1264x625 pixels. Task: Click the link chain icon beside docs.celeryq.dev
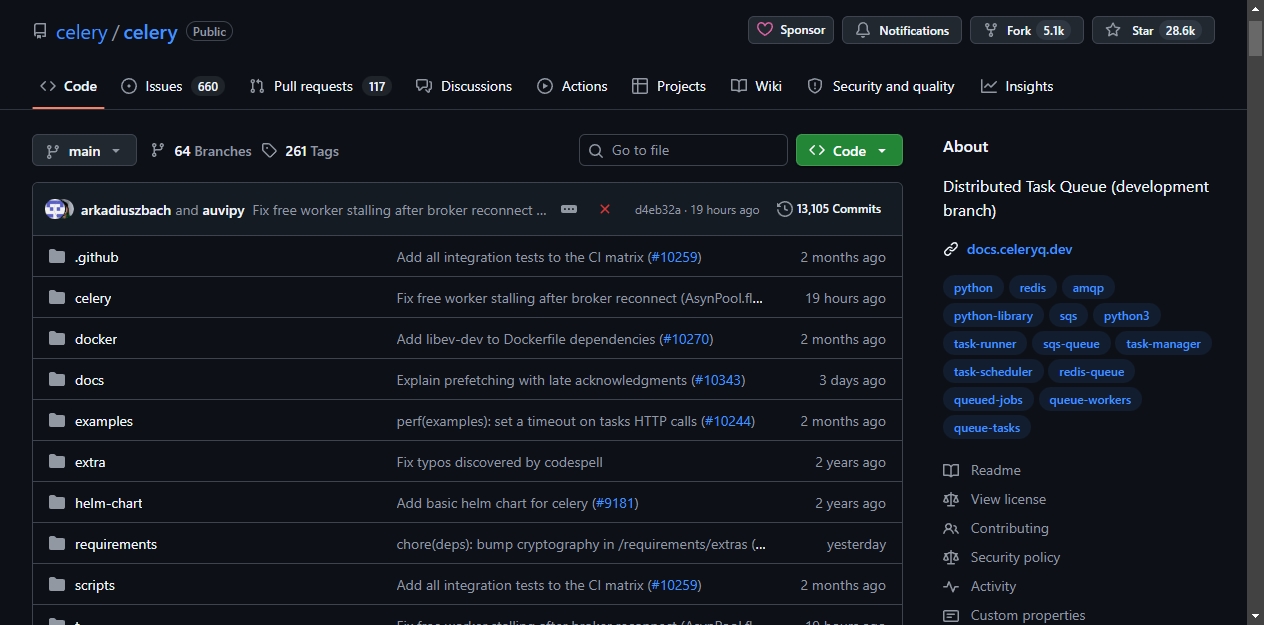tap(951, 249)
